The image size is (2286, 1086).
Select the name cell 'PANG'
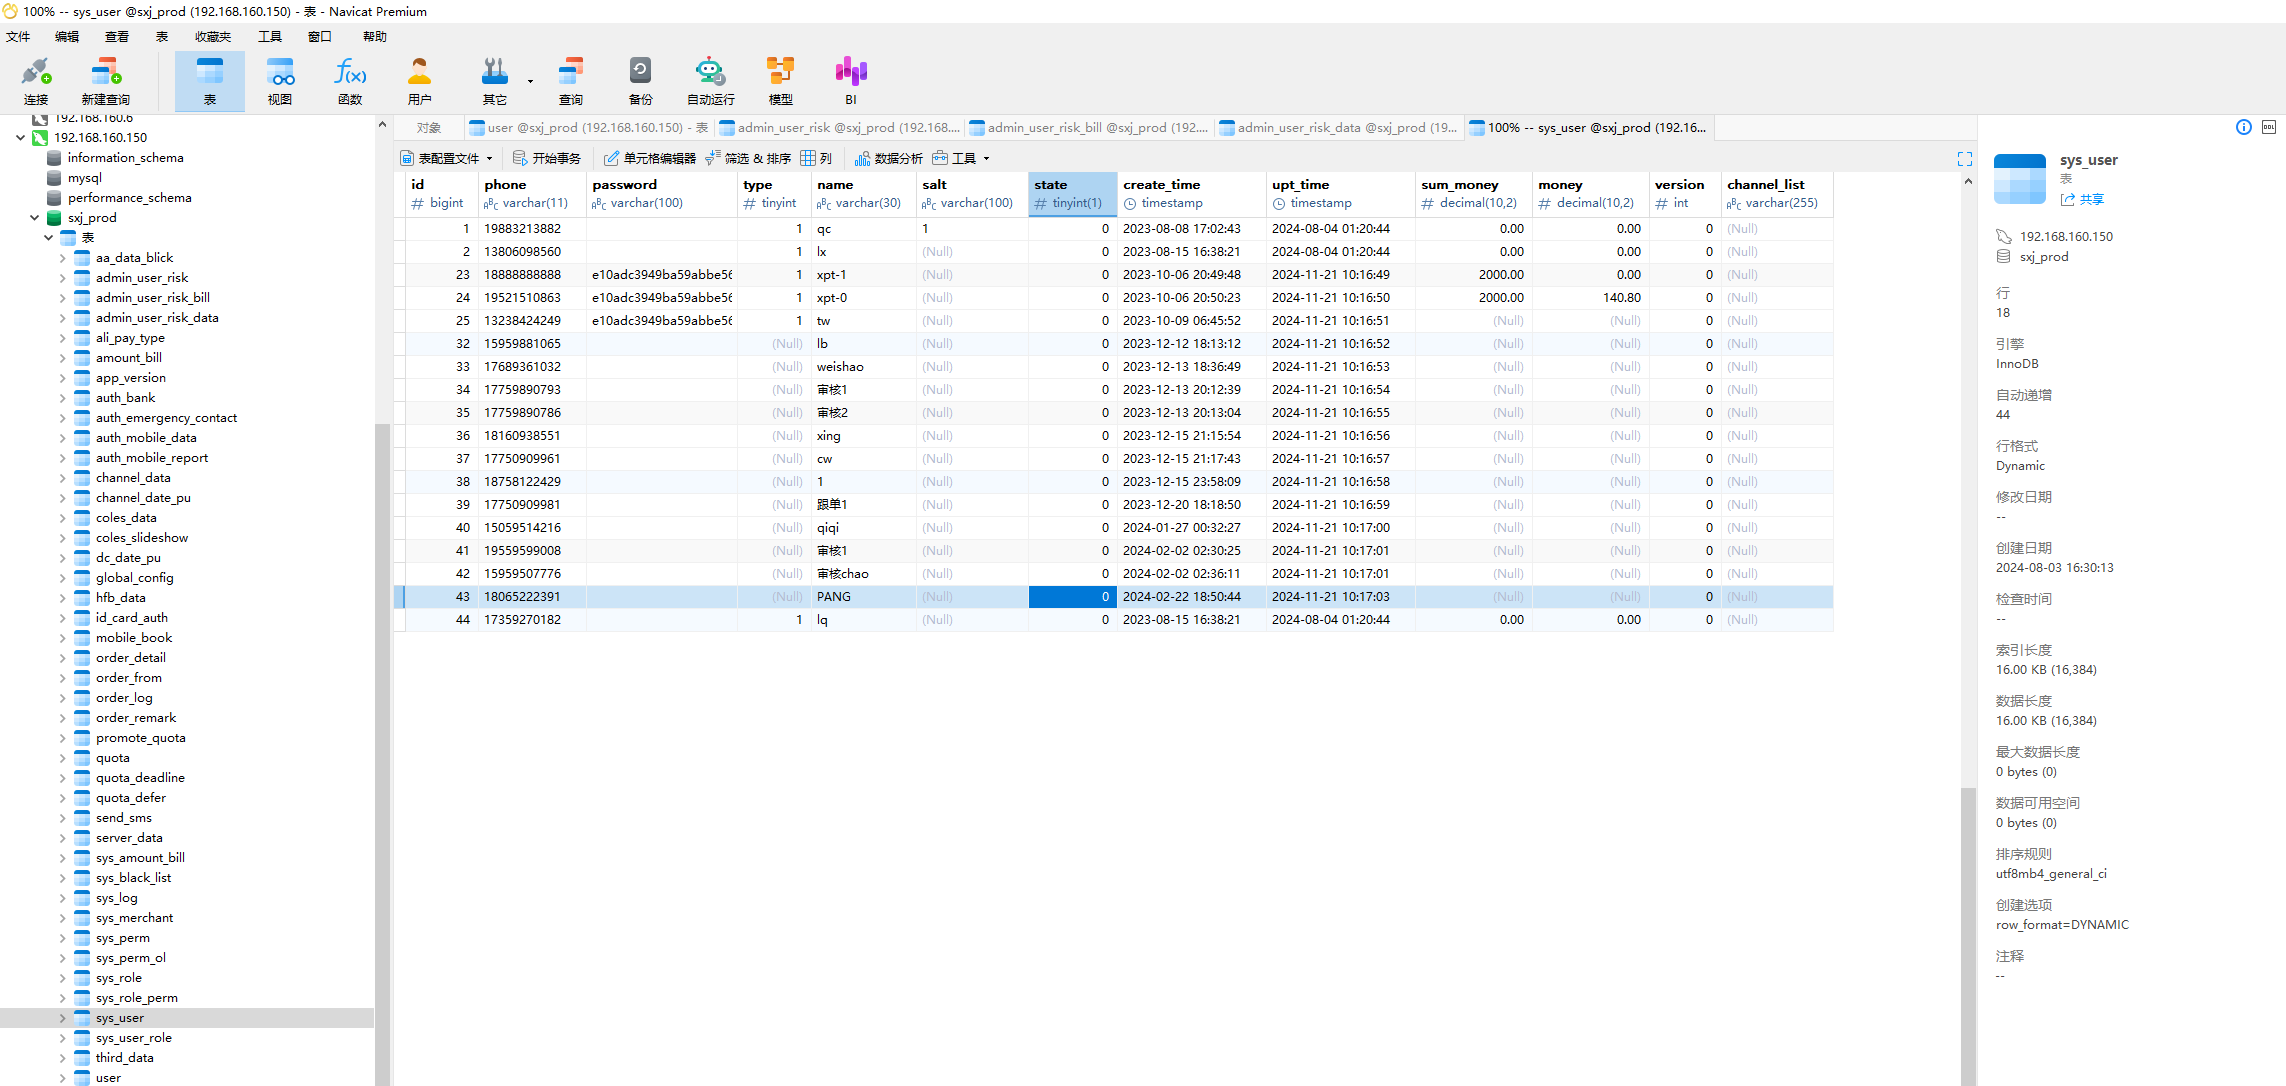862,597
